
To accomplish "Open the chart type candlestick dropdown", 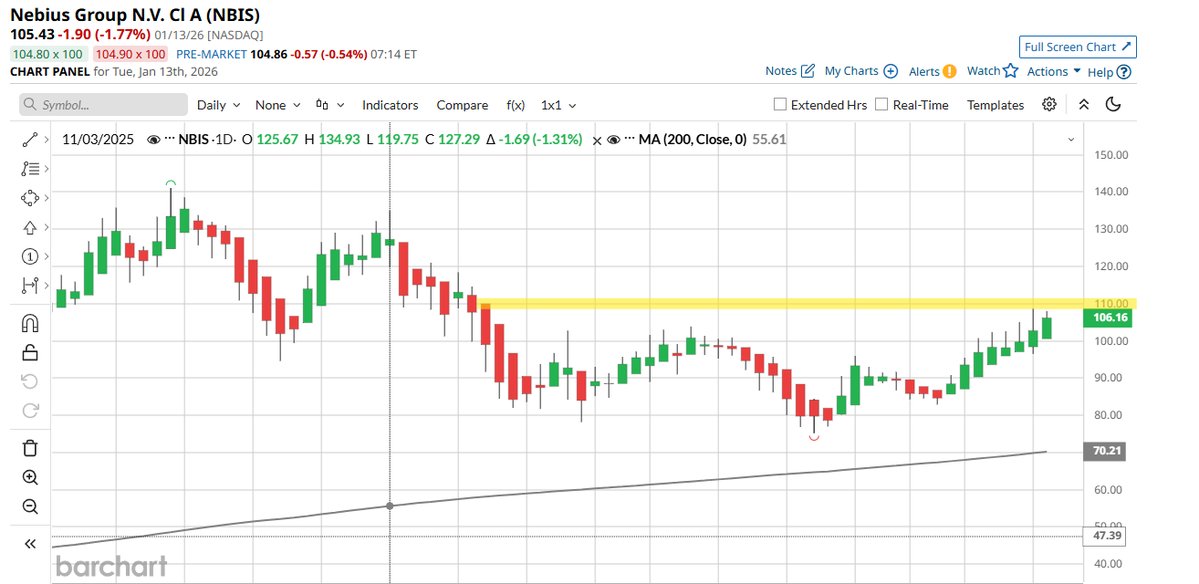I will [330, 105].
